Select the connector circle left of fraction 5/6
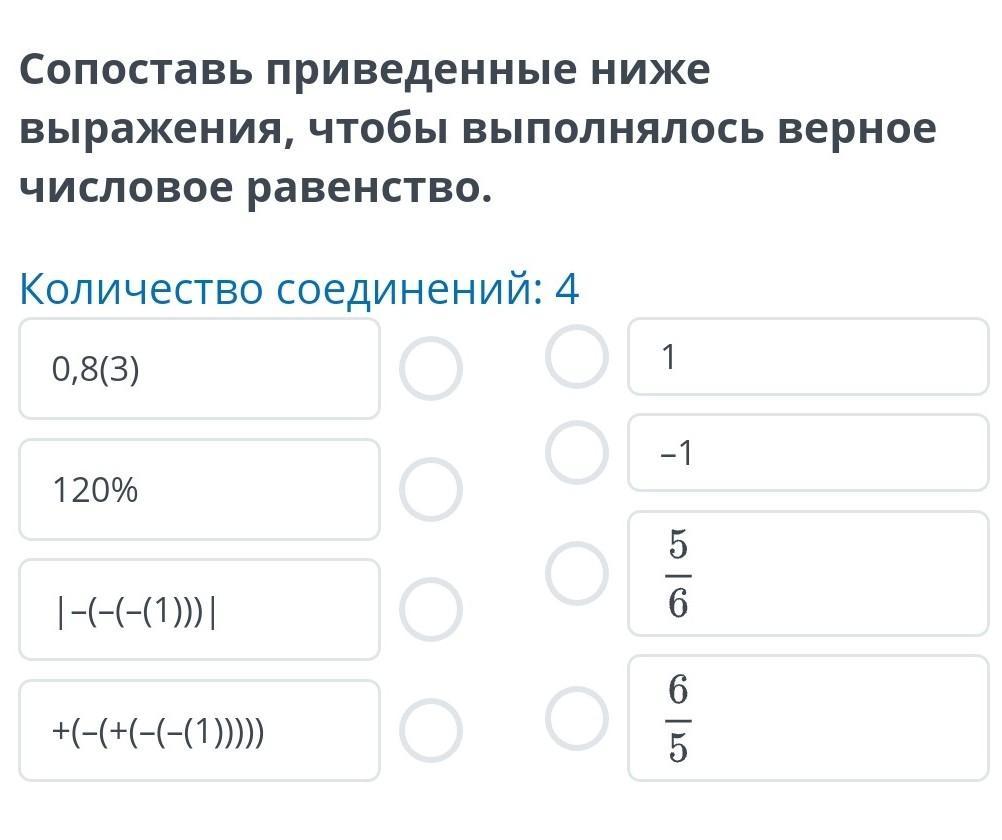The width and height of the screenshot is (1002, 840). [577, 574]
